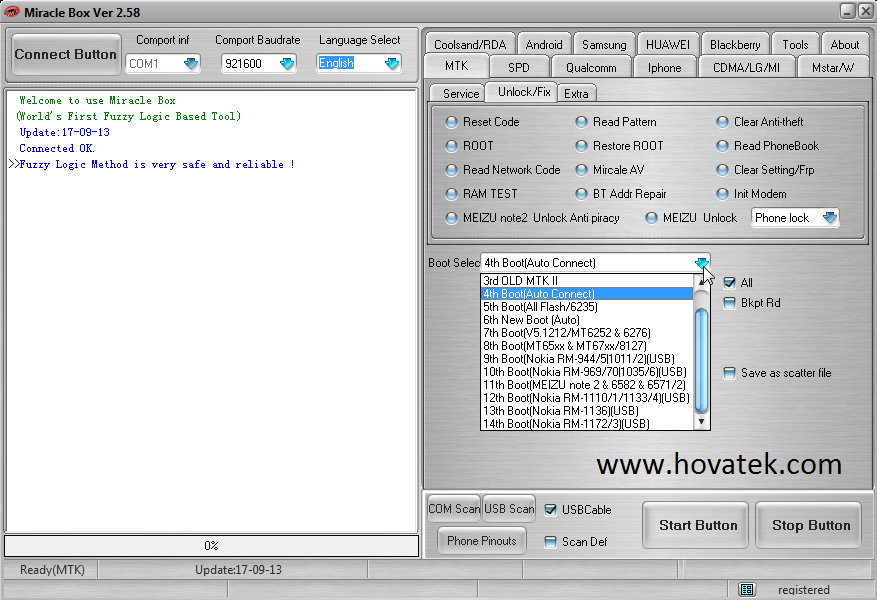The height and width of the screenshot is (600, 877).
Task: Open Phone Pinouts
Action: [482, 541]
